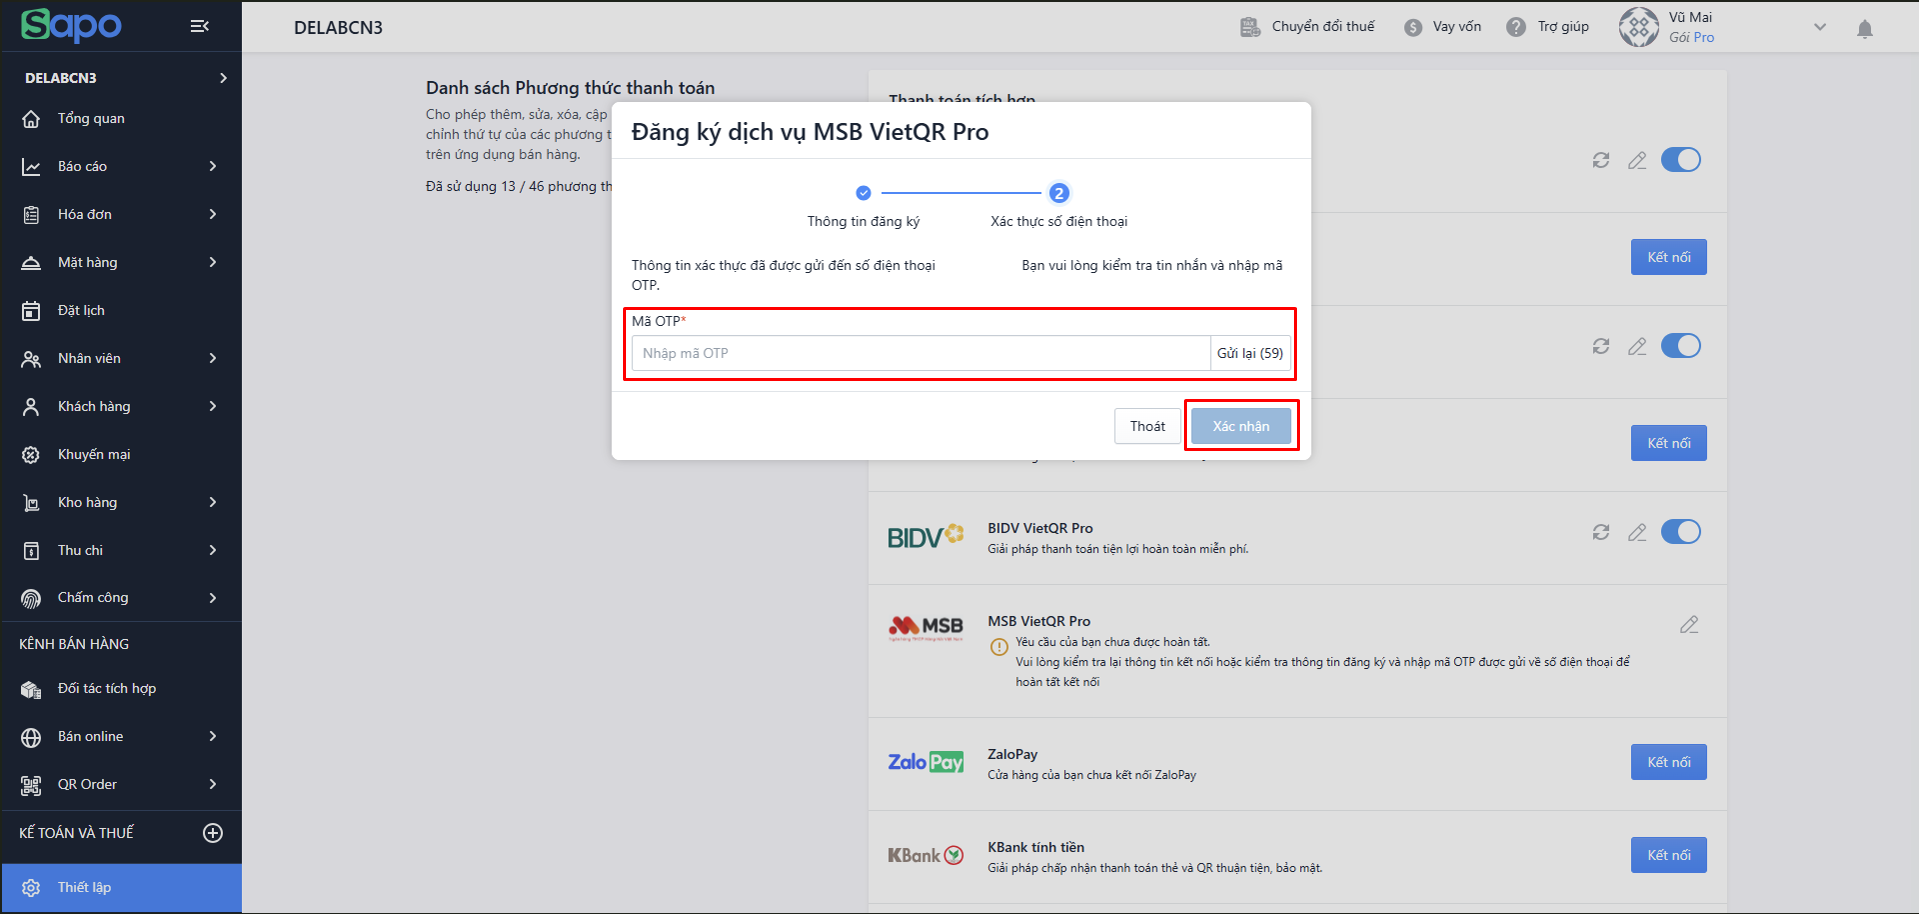Click the ZaloPay title text
Viewport: 1919px width, 914px height.
1013,754
